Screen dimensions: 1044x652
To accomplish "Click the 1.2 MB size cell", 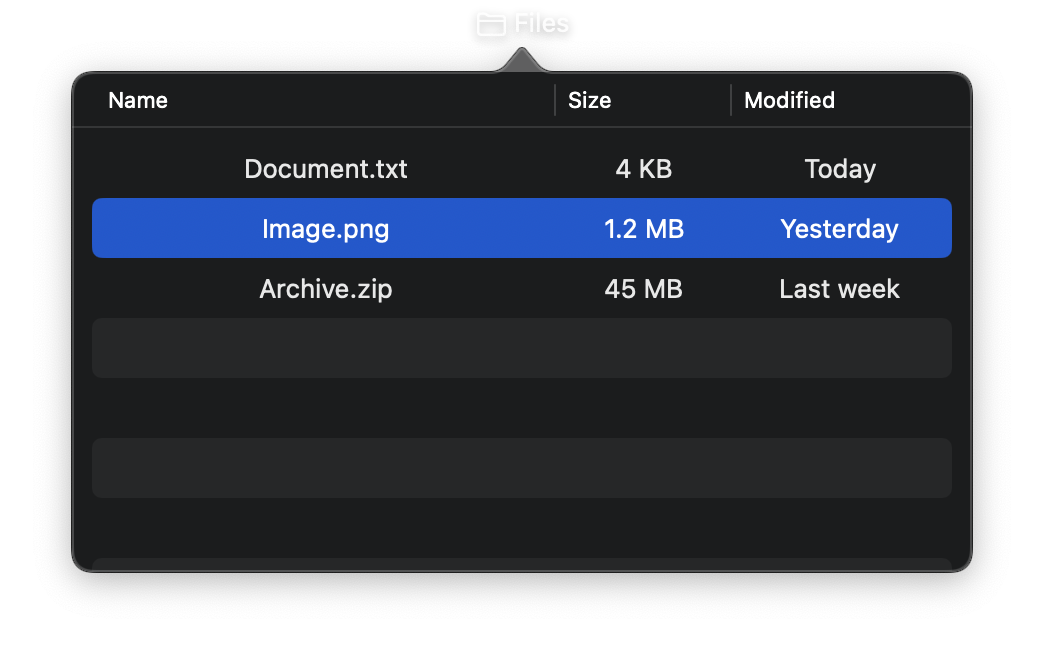I will [x=644, y=229].
